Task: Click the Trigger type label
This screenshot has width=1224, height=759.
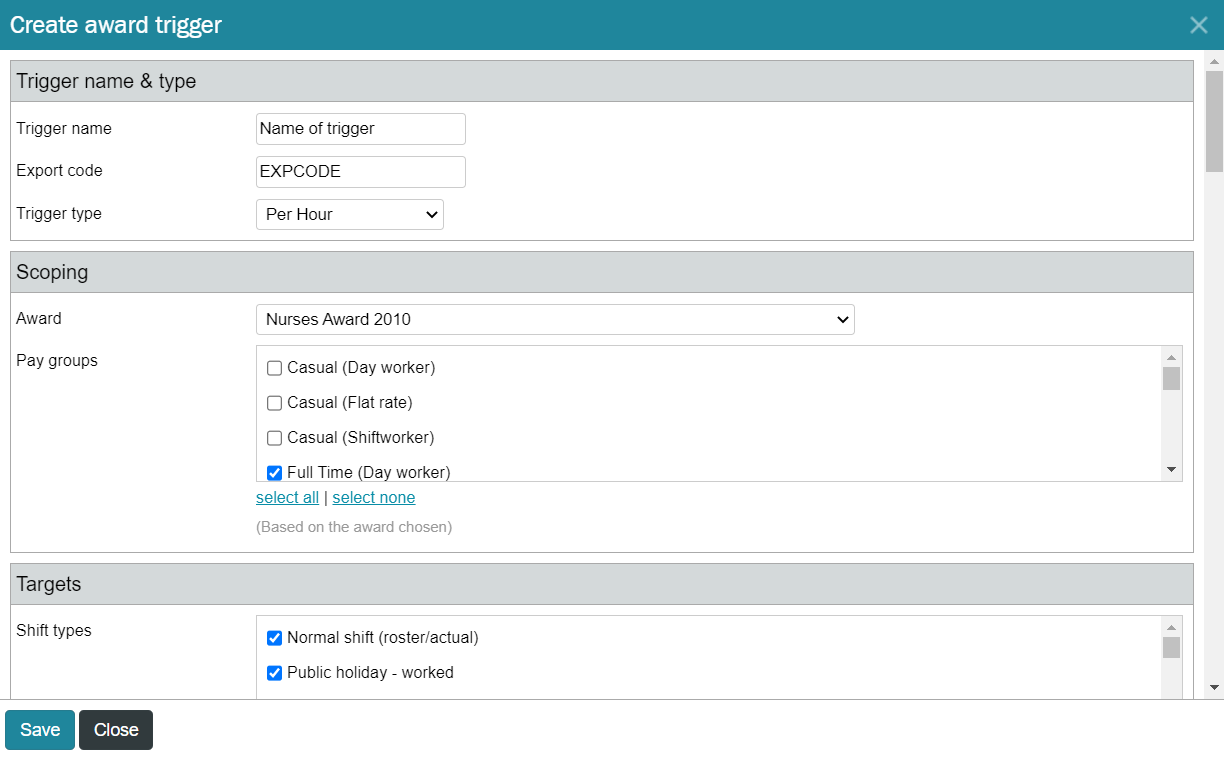Action: point(59,213)
